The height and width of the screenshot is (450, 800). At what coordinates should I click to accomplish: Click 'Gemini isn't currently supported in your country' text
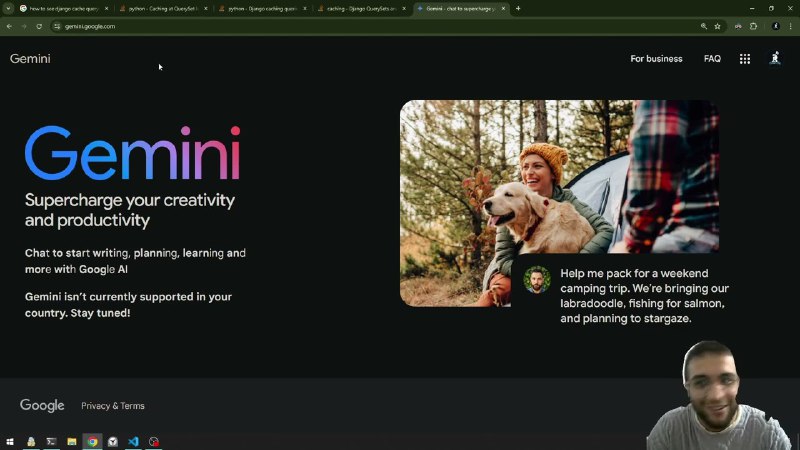128,305
